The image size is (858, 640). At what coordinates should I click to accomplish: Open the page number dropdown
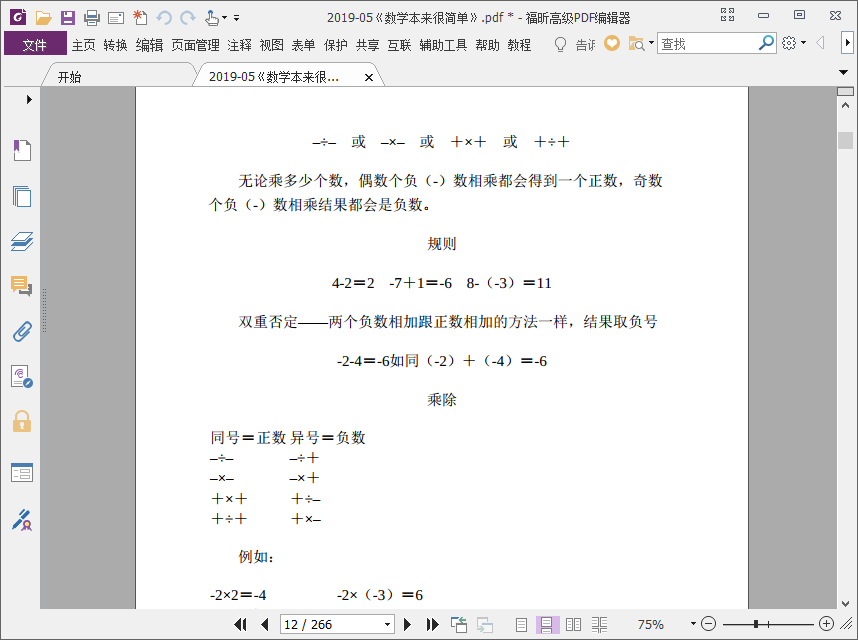point(387,624)
